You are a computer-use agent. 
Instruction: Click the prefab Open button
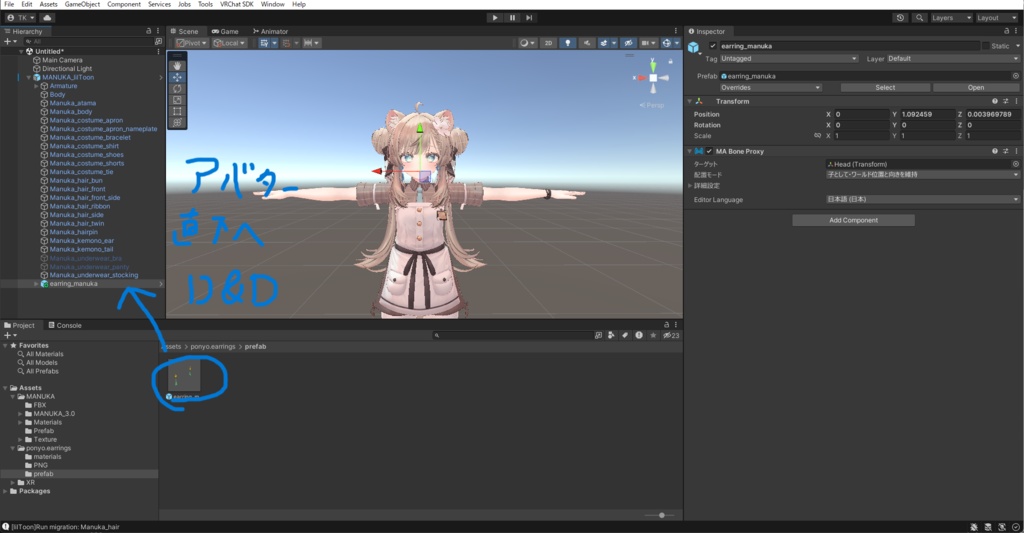point(976,88)
